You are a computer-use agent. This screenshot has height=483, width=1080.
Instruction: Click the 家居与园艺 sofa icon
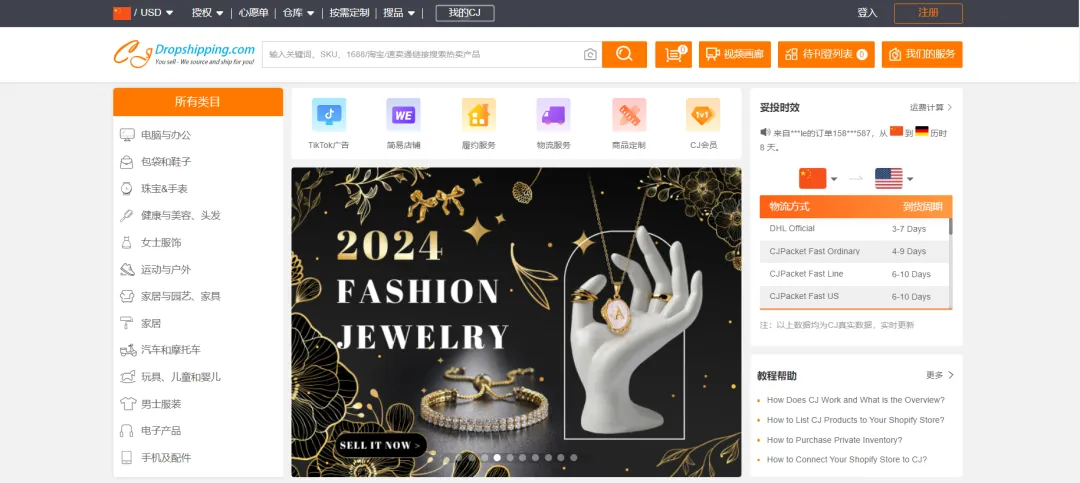pyautogui.click(x=127, y=296)
